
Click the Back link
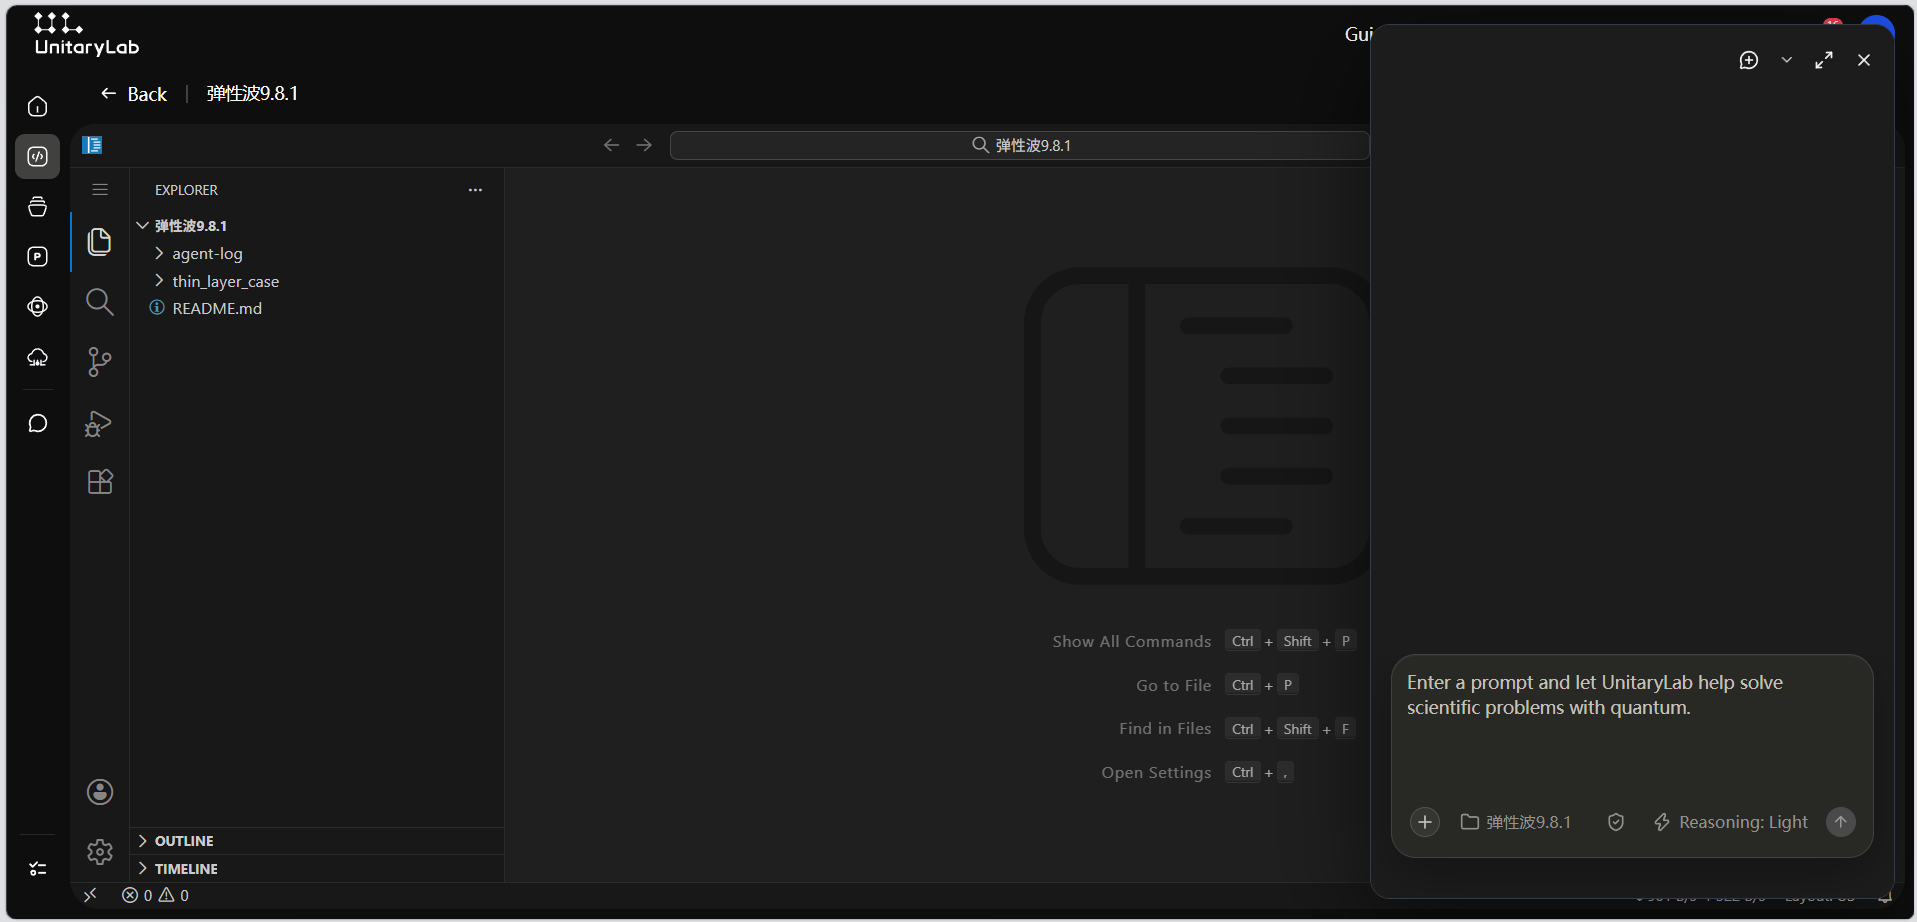point(134,94)
